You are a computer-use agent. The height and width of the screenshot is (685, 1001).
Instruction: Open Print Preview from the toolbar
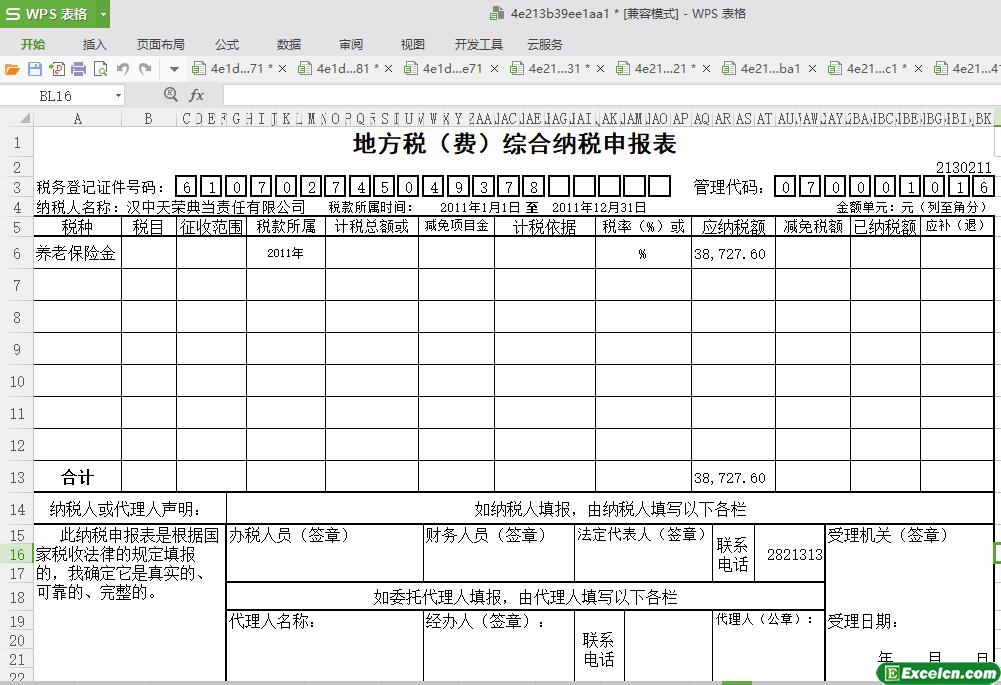(100, 69)
